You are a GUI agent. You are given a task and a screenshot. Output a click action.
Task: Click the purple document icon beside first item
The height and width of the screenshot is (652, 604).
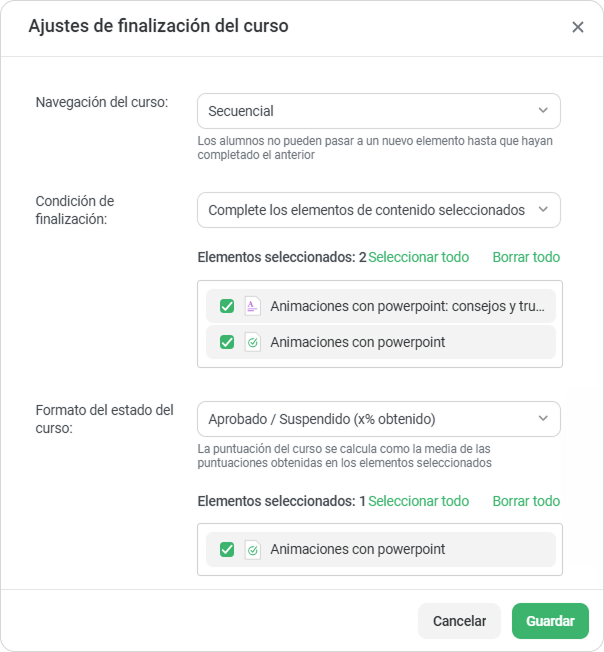point(252,306)
